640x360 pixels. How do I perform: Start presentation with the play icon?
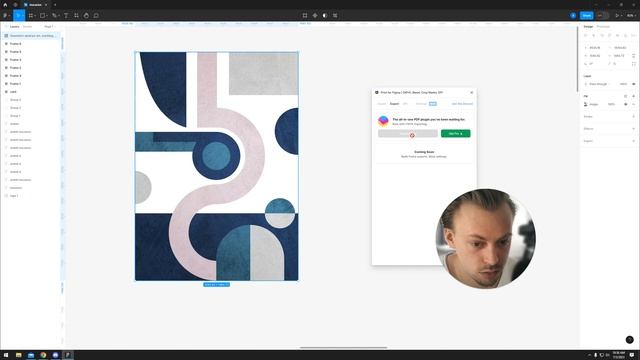[617, 16]
